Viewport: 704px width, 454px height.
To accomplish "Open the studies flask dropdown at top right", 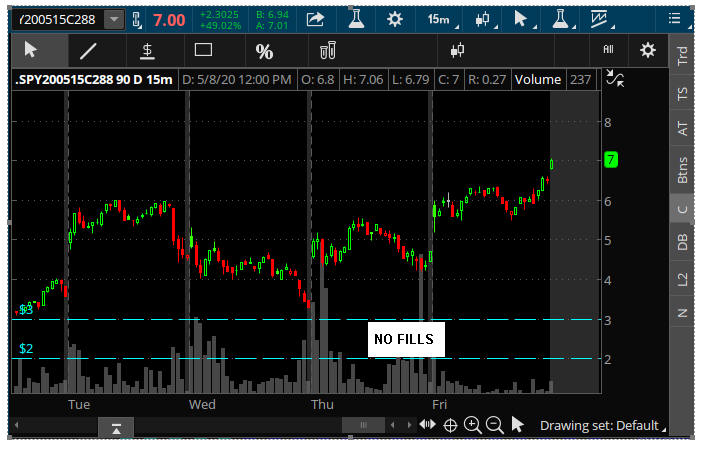I will (563, 20).
